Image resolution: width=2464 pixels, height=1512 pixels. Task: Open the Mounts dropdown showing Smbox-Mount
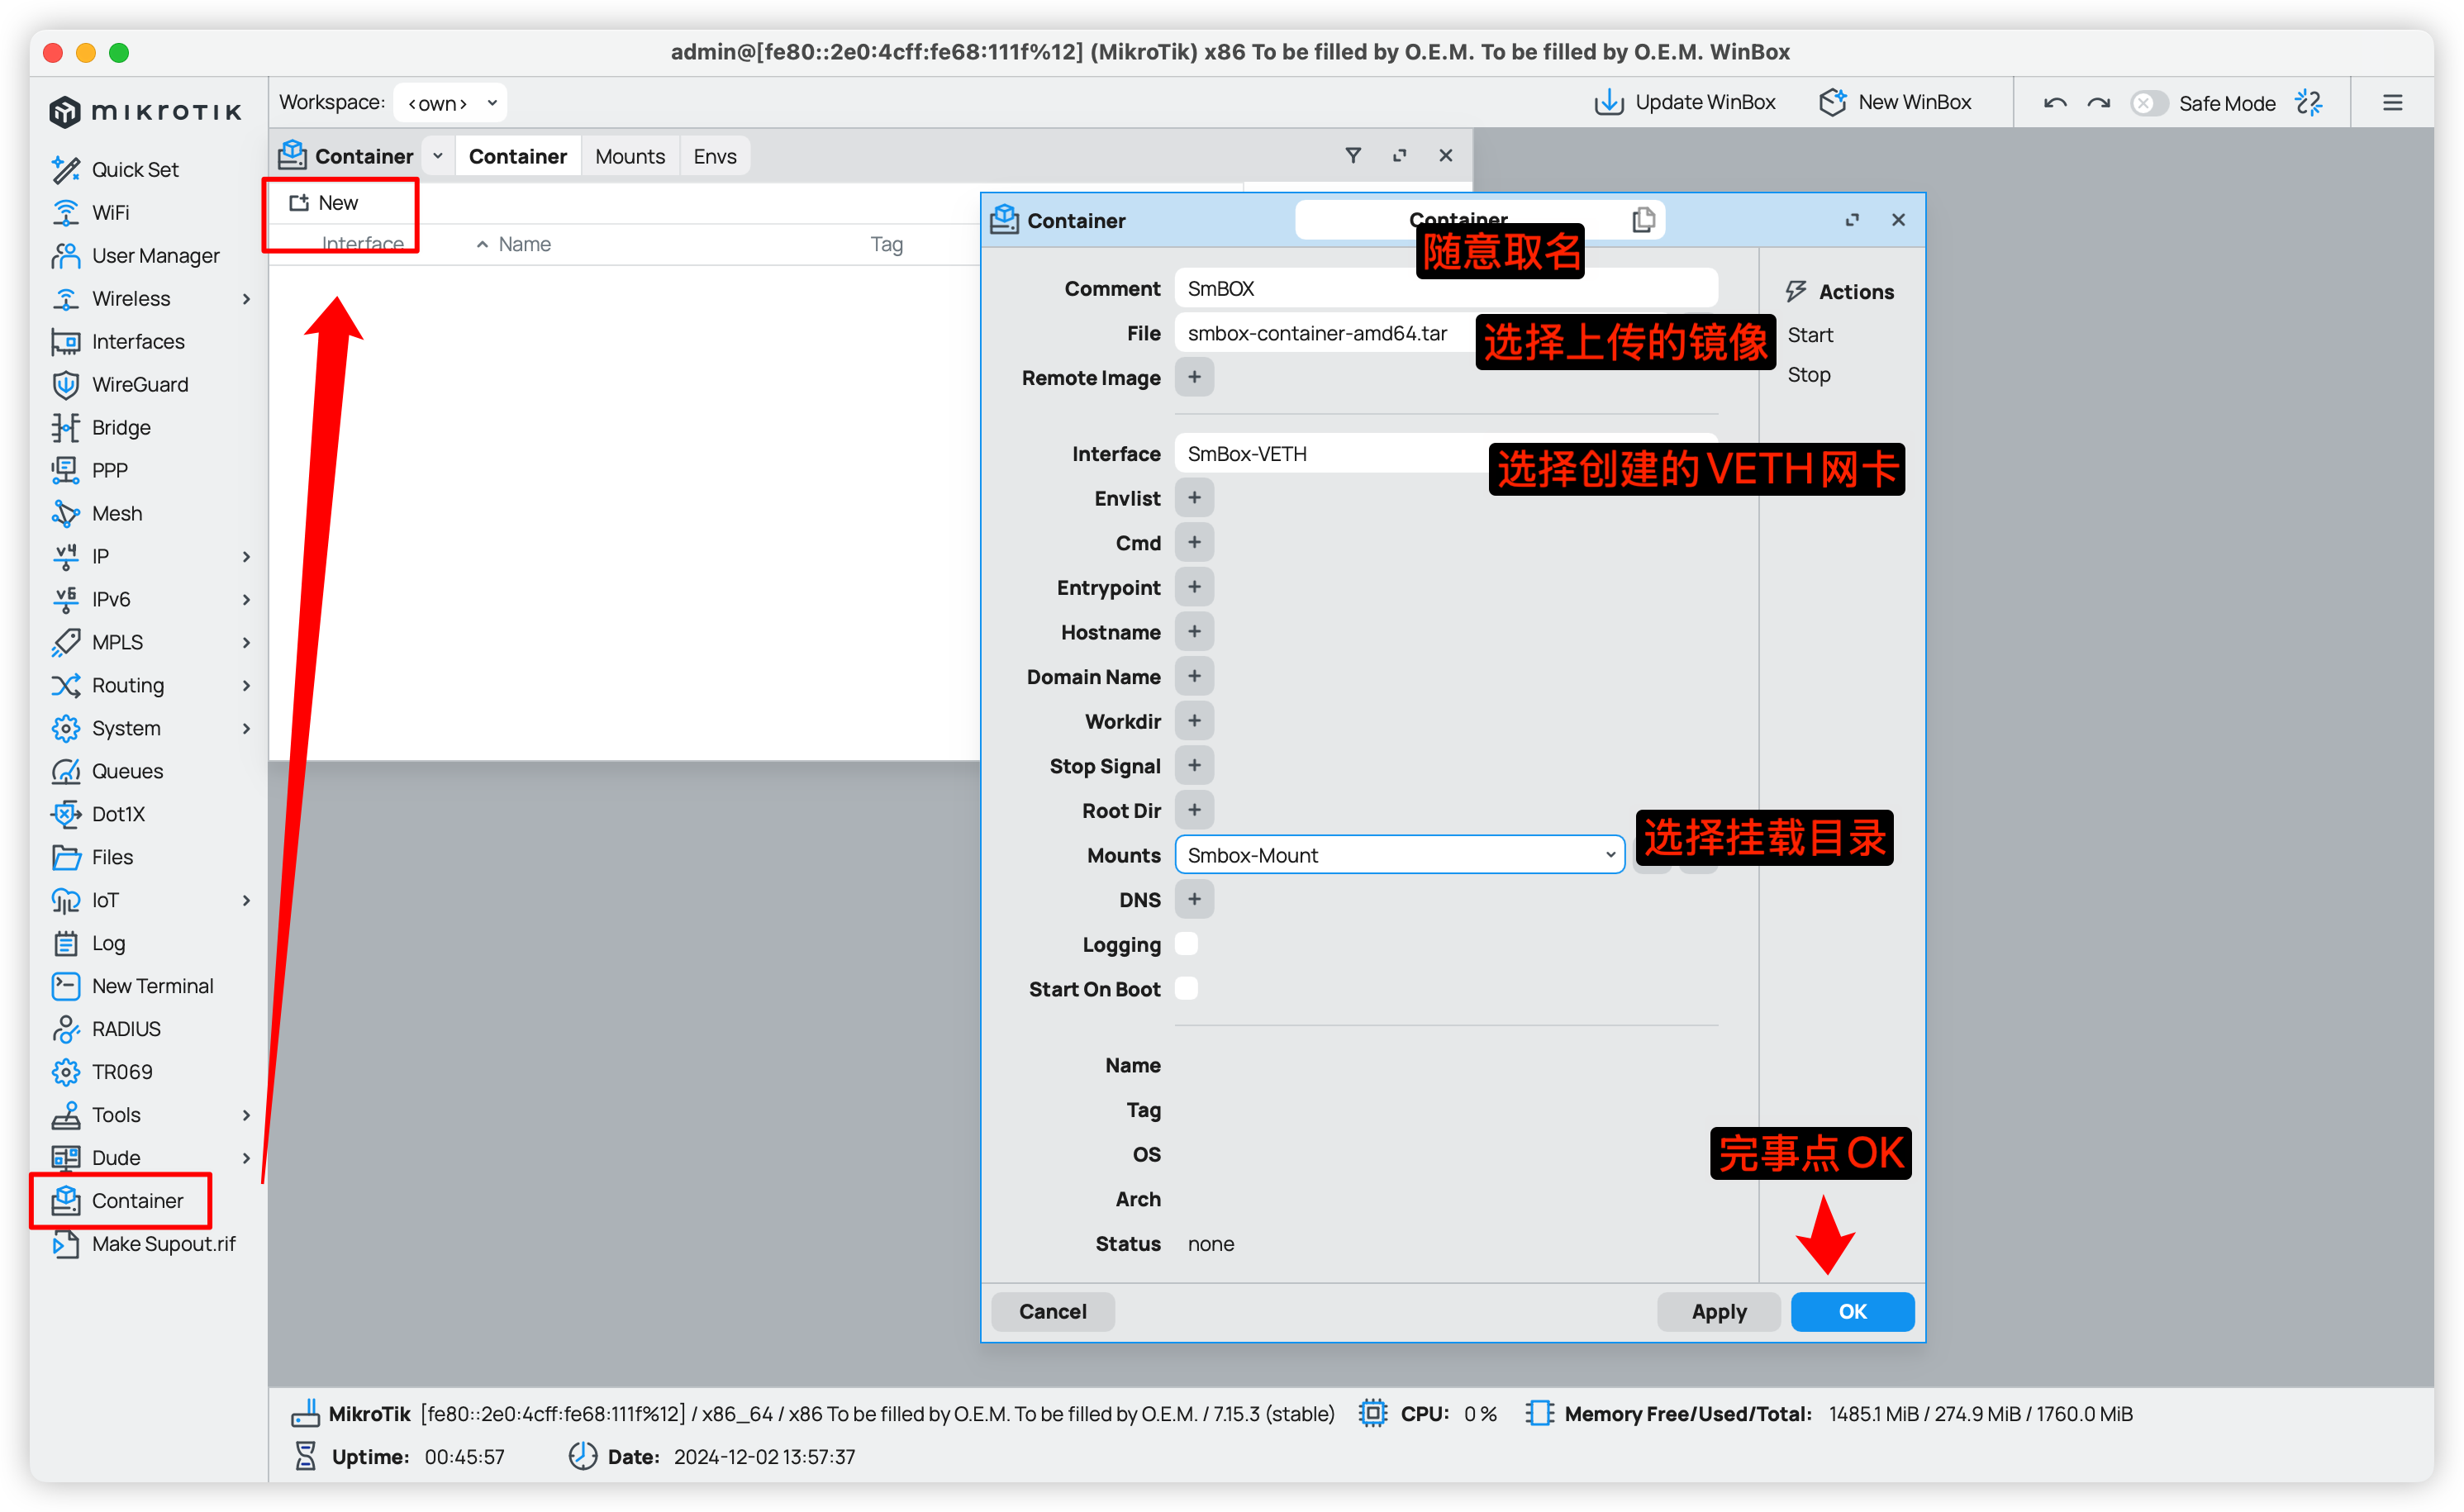[x=1399, y=856]
